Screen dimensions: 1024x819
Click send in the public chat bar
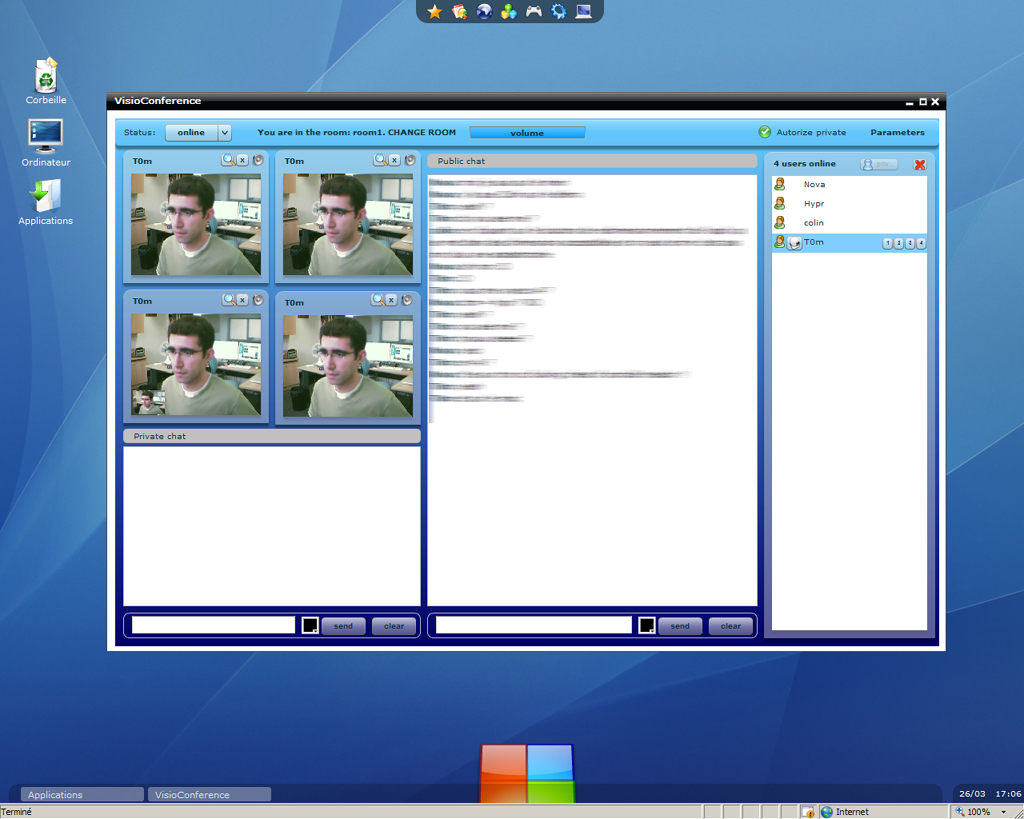coord(680,626)
